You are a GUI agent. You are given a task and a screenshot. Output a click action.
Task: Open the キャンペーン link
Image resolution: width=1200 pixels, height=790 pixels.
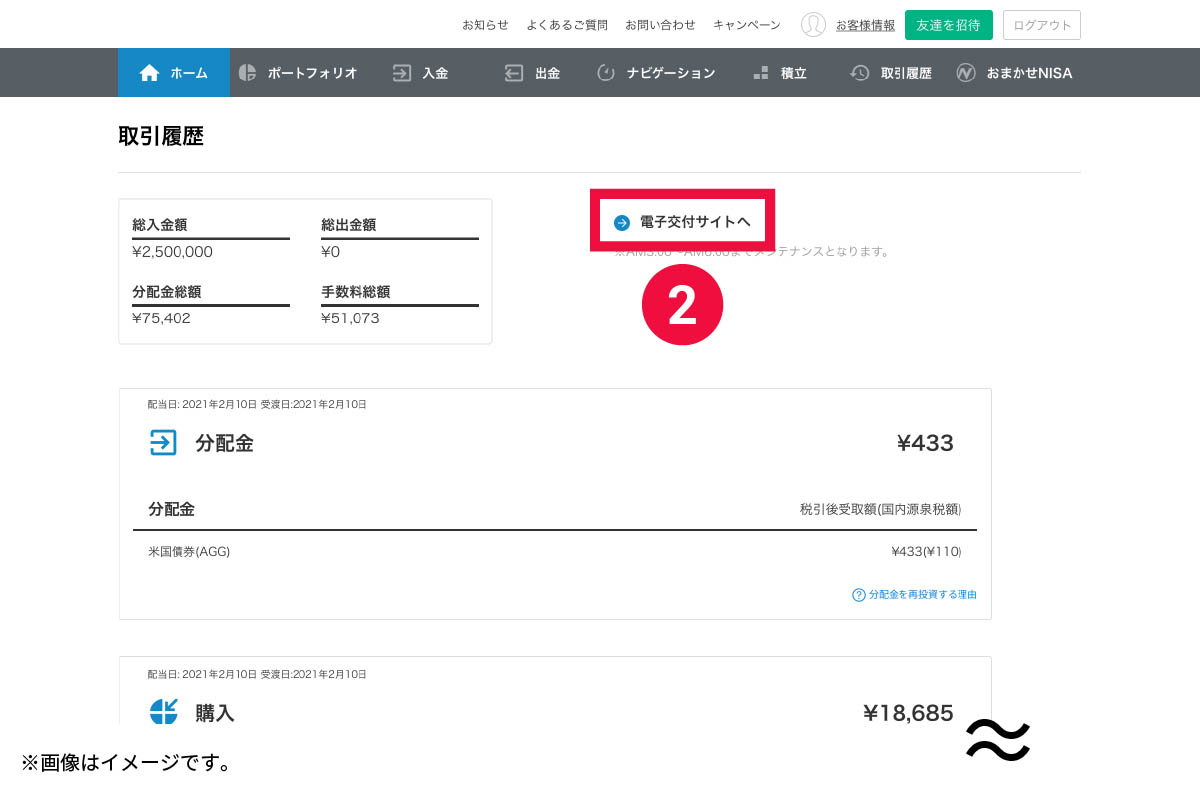(746, 25)
